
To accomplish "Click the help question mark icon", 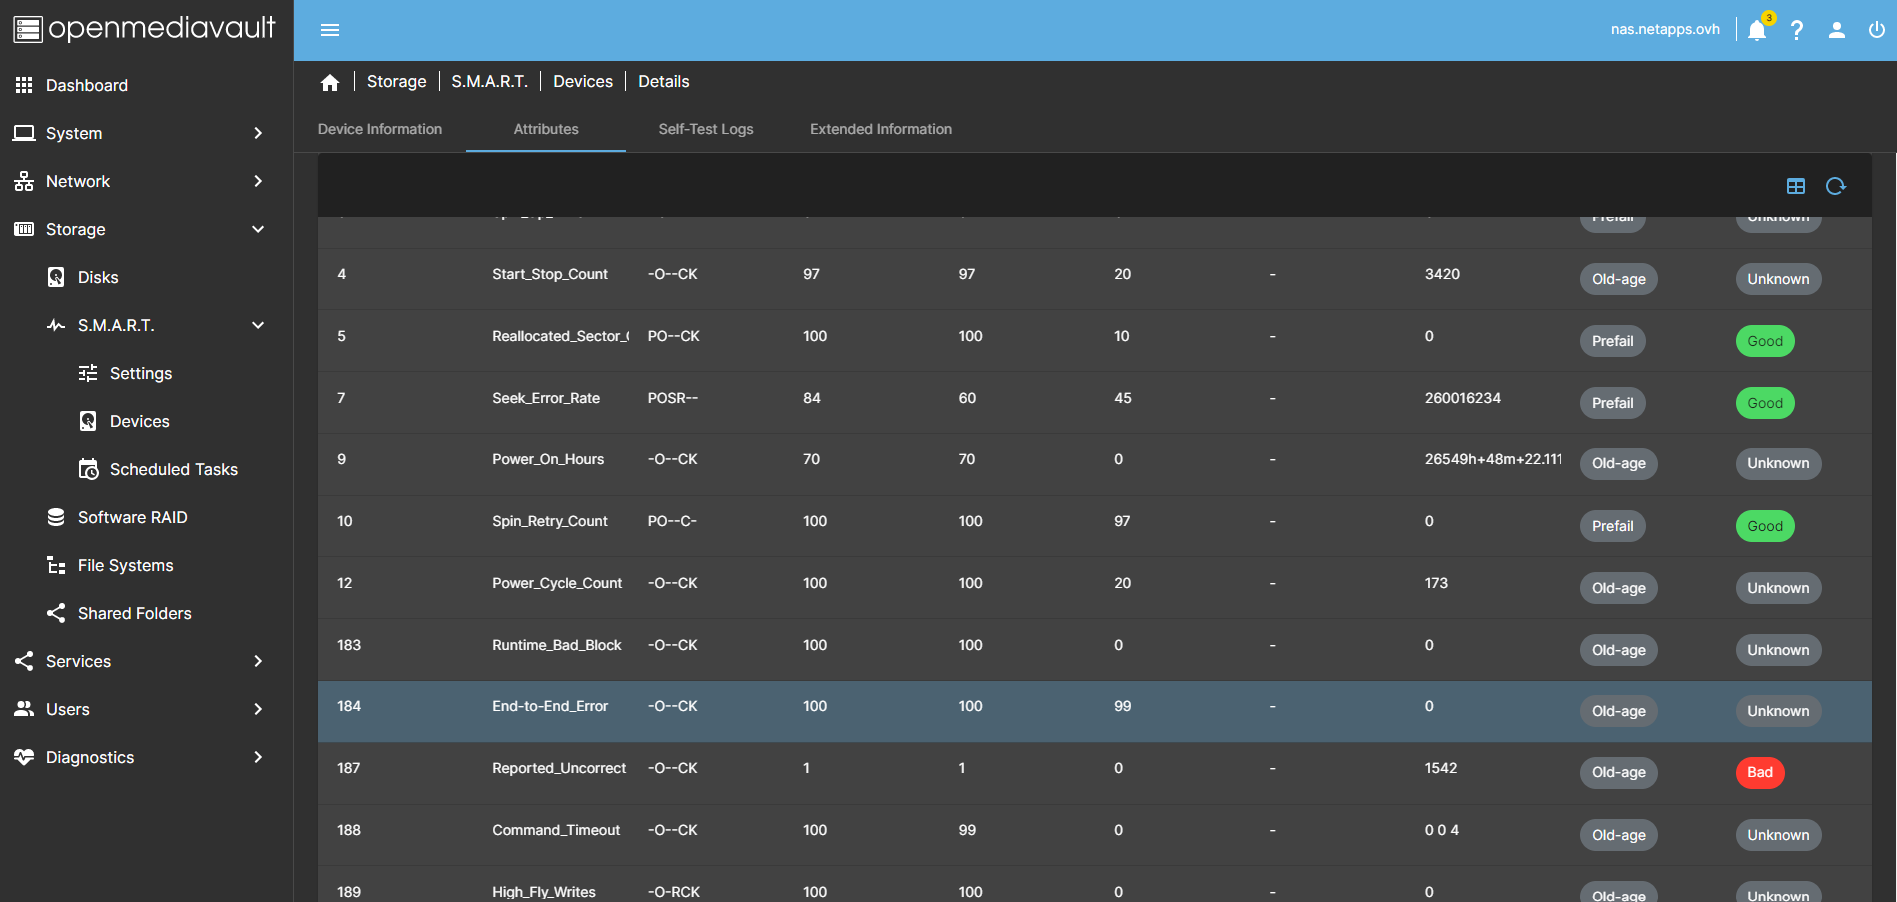I will 1797,30.
